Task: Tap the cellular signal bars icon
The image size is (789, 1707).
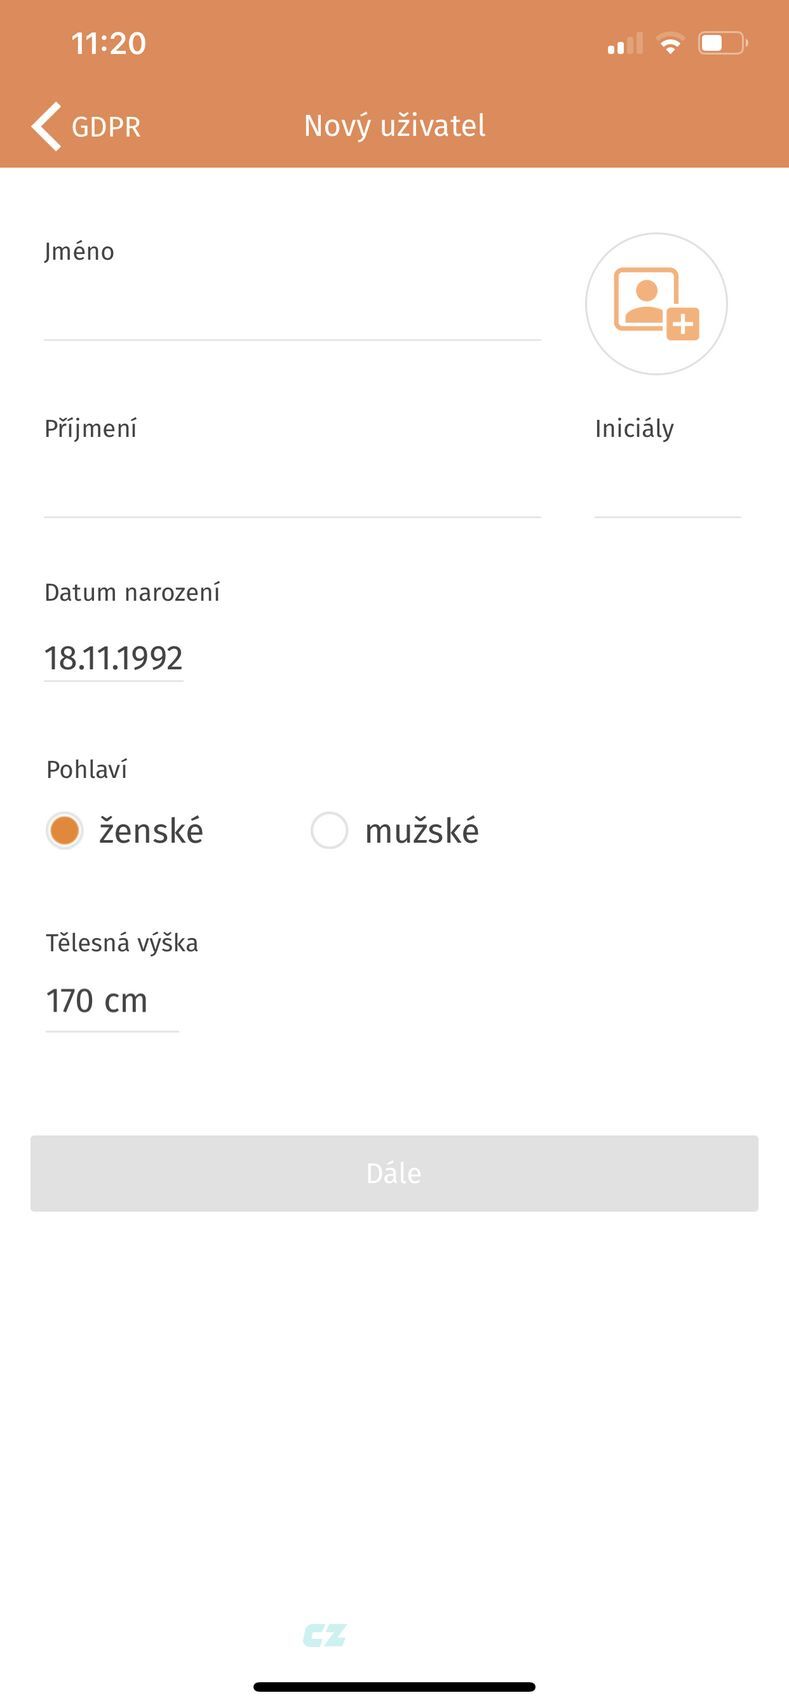Action: coord(625,43)
